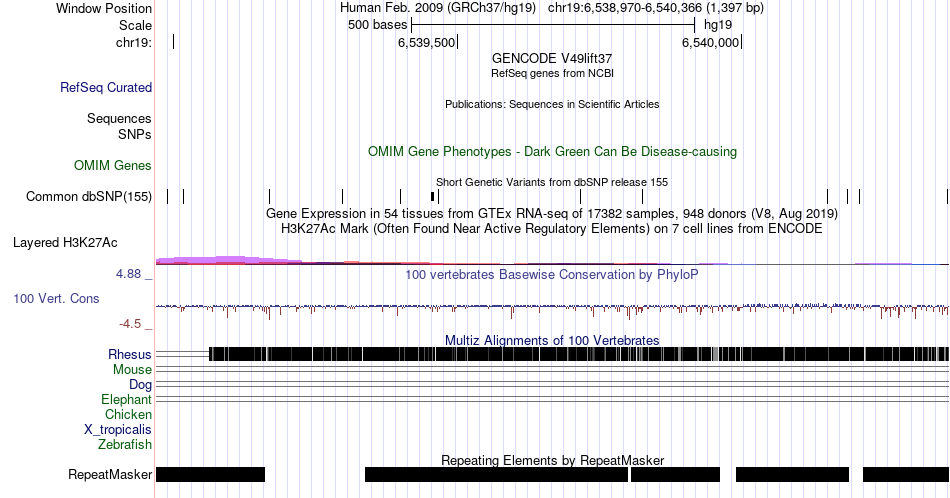Click the Scale label on the left

coord(136,25)
